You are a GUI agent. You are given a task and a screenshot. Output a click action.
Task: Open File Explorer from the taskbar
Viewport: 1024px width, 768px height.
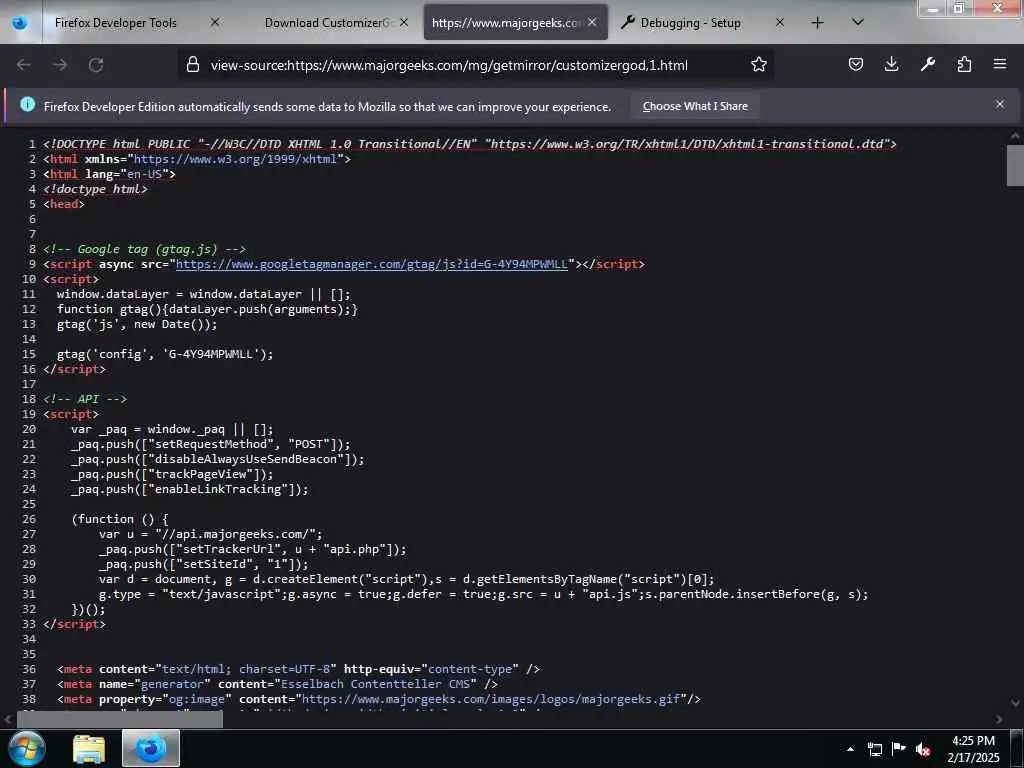tap(89, 749)
